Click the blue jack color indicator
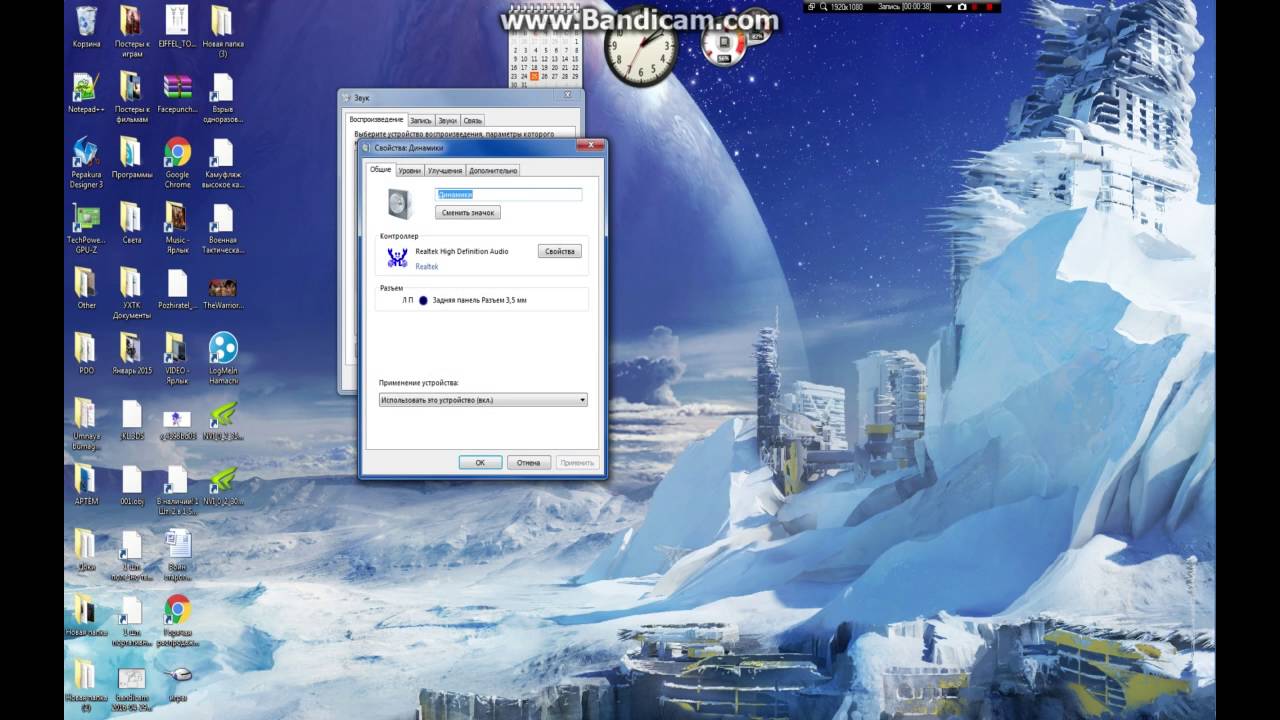This screenshot has height=720, width=1280. click(423, 300)
